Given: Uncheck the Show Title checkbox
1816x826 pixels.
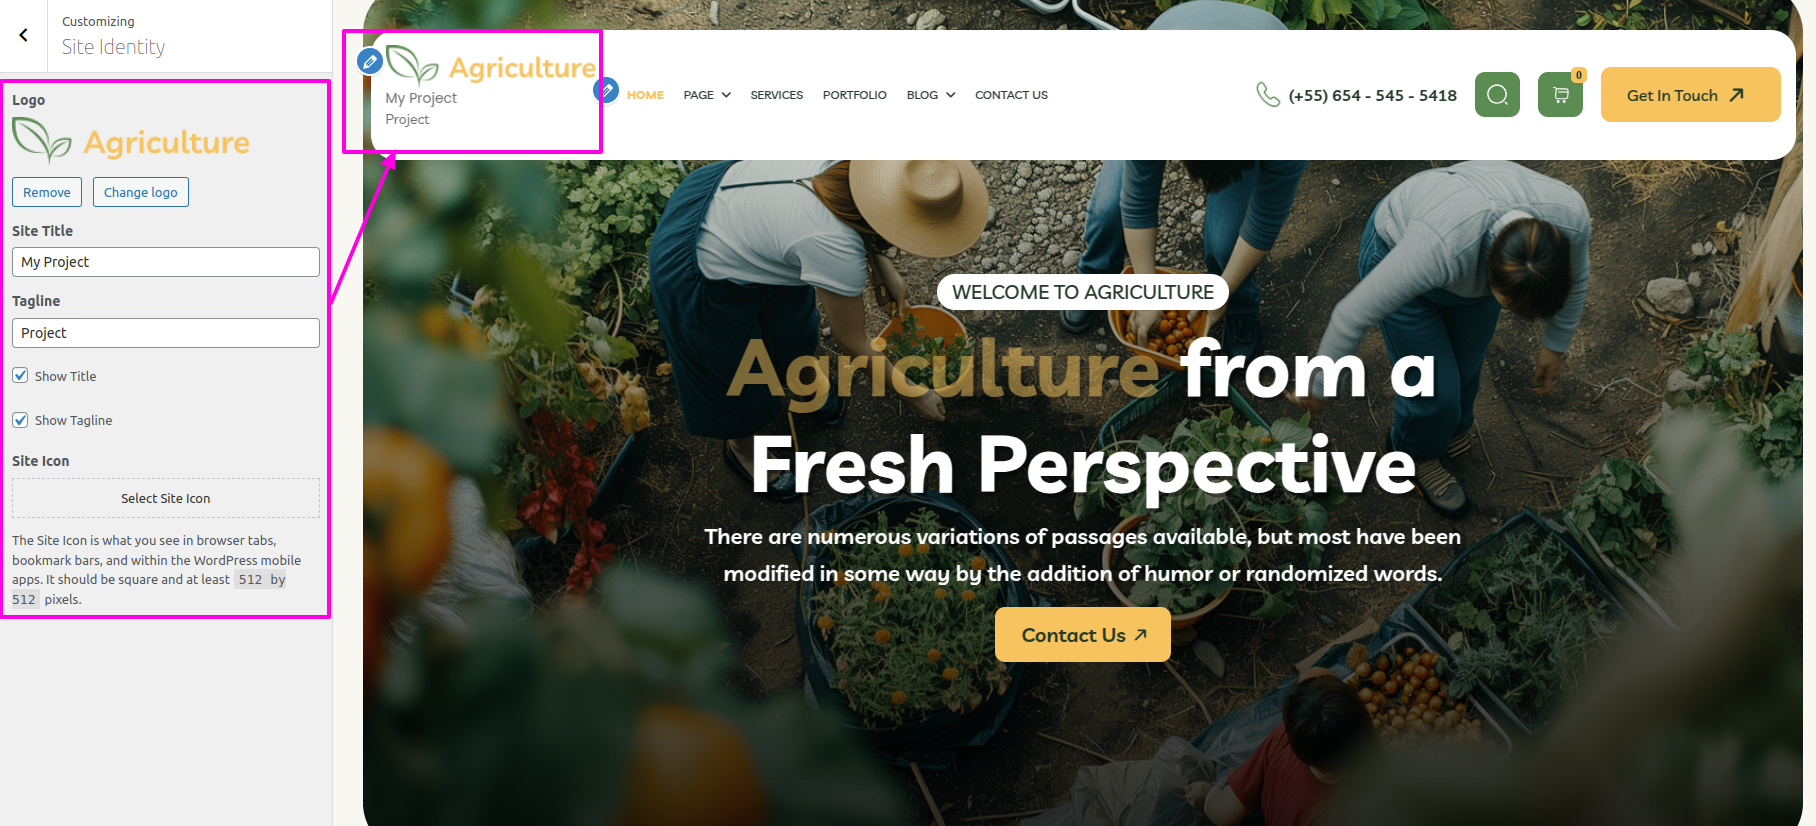Looking at the screenshot, I should (x=20, y=375).
